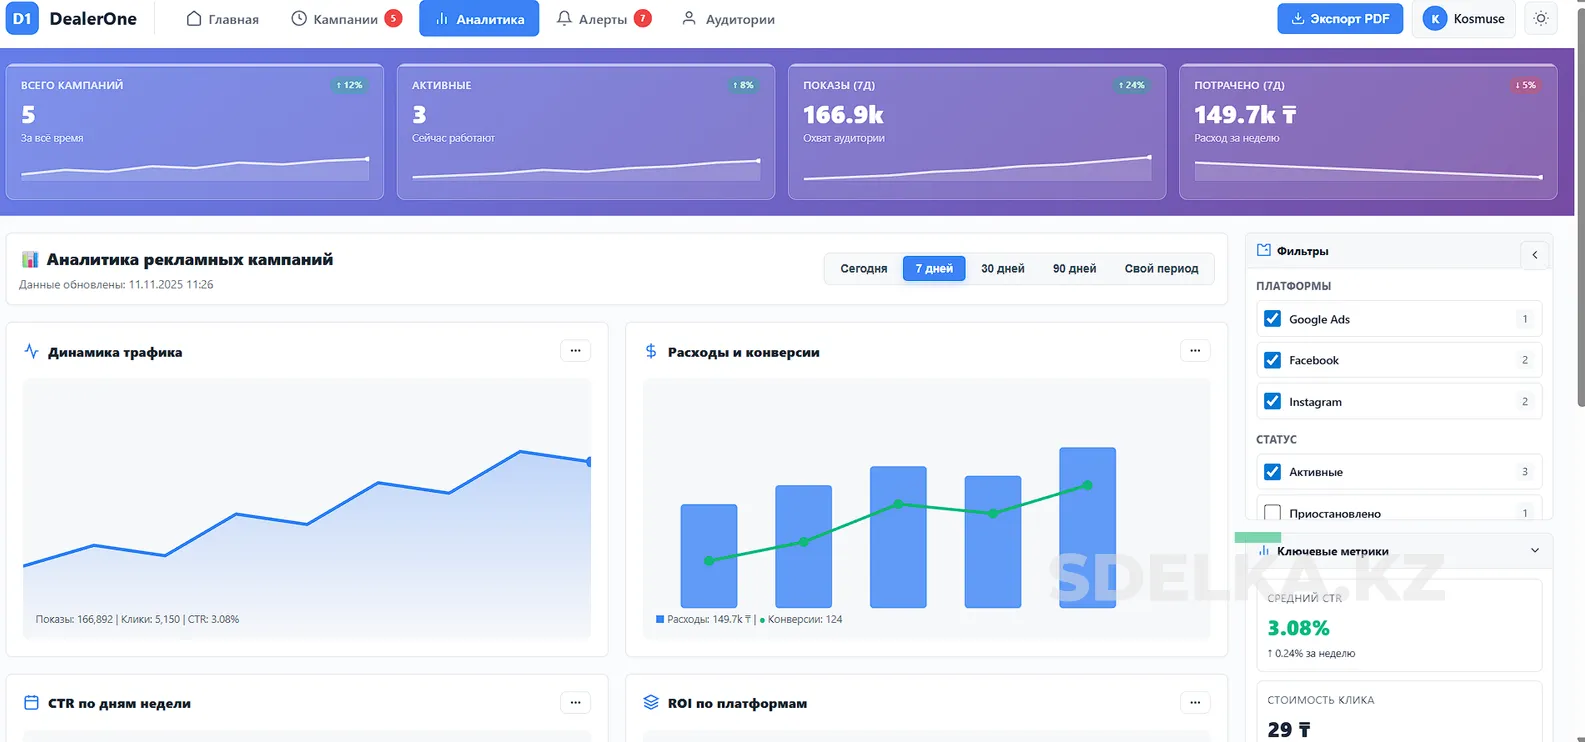Viewport: 1585px width, 742px height.
Task: Uncheck the Google Ads platform filter
Action: click(x=1272, y=319)
